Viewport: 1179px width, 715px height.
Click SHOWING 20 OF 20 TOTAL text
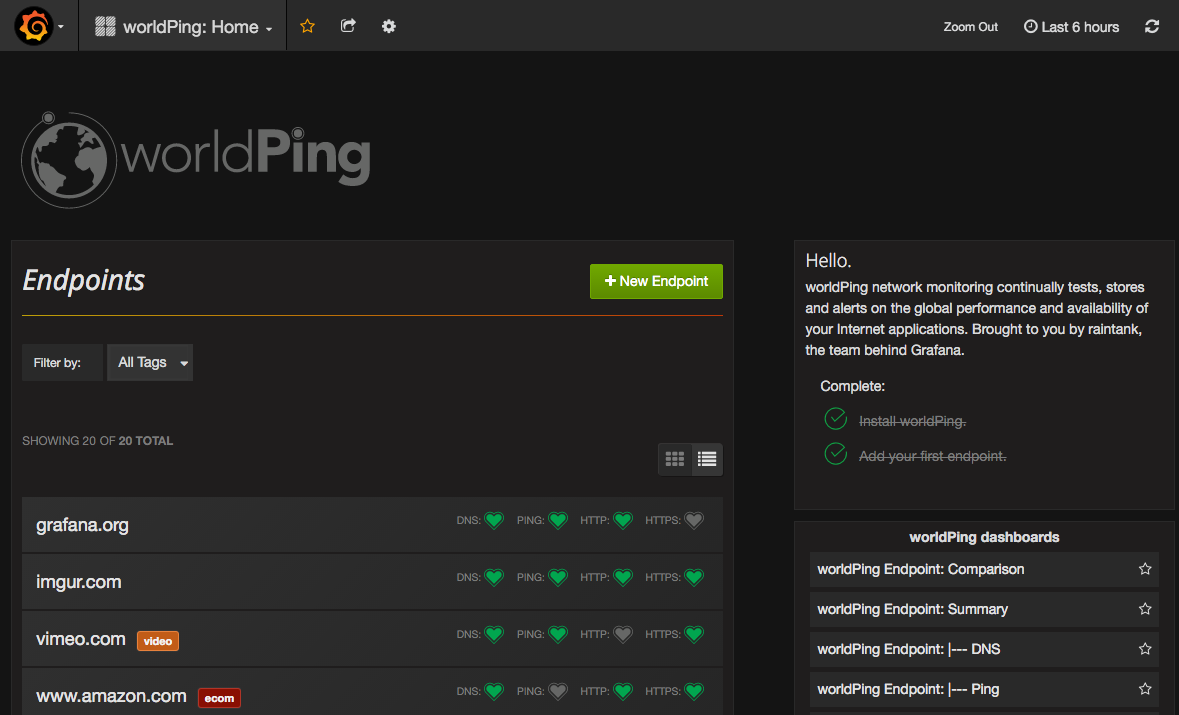[x=98, y=441]
